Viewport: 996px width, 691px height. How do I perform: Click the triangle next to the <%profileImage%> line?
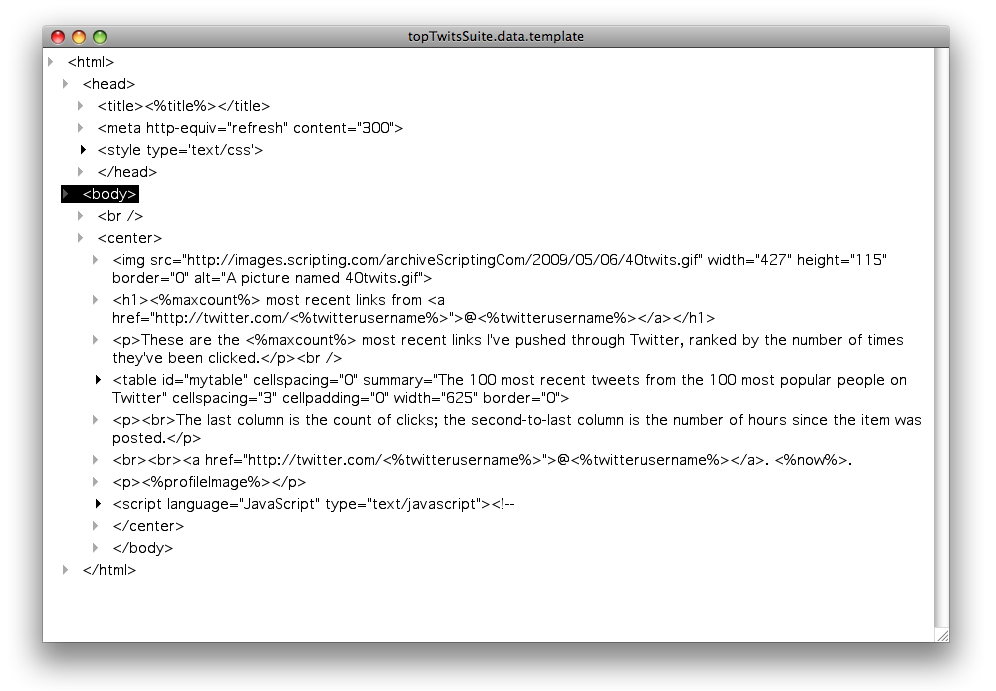(95, 481)
